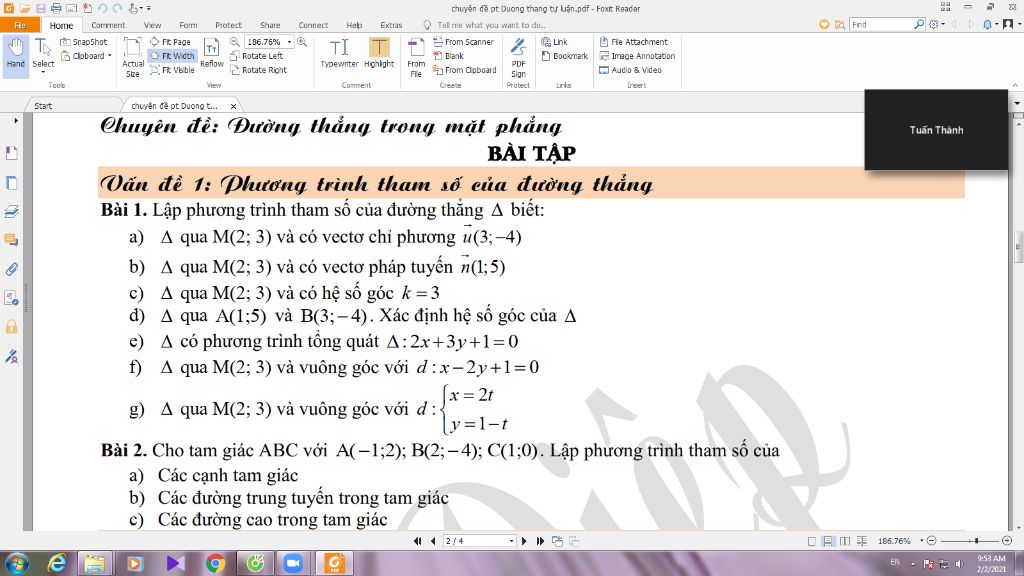This screenshot has width=1024, height=576.
Task: Create PDF From Clipboard
Action: point(464,70)
